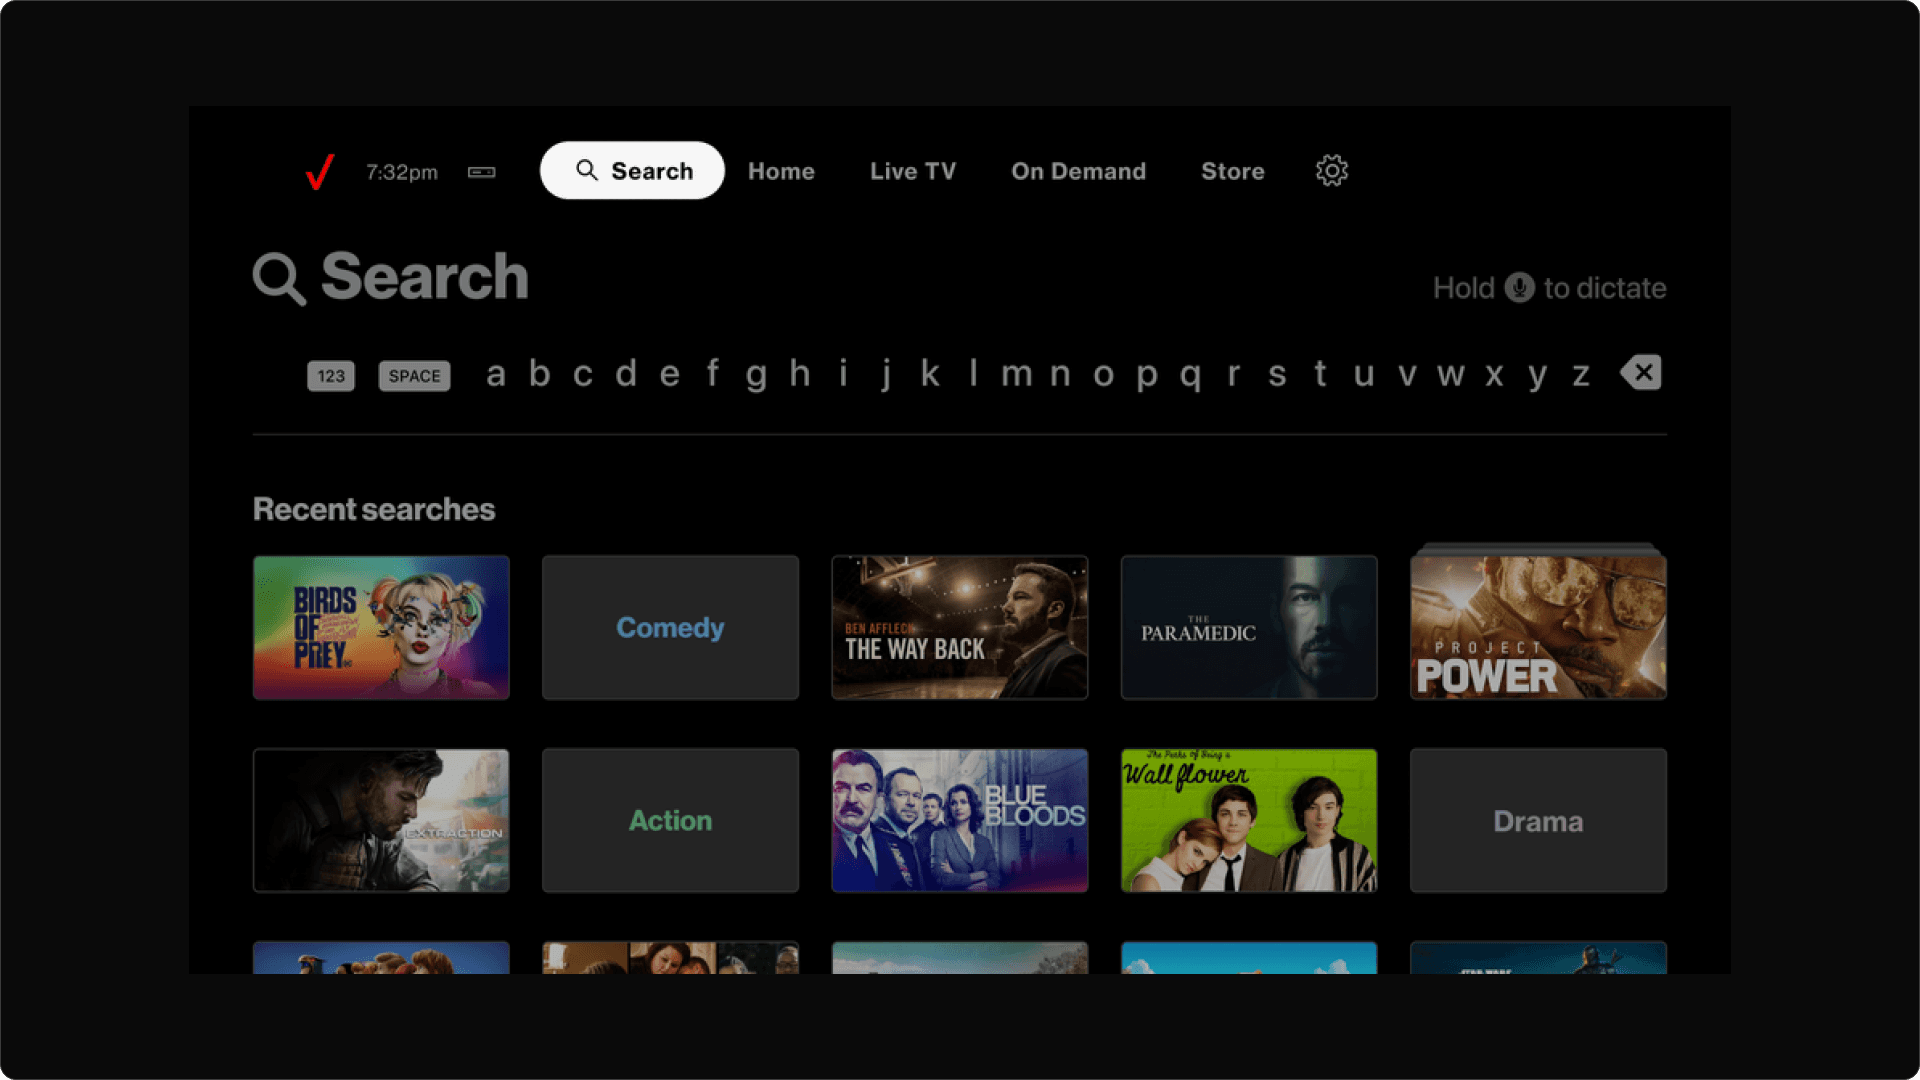This screenshot has width=1920, height=1080.
Task: Open the Live TV tab
Action: tap(913, 171)
